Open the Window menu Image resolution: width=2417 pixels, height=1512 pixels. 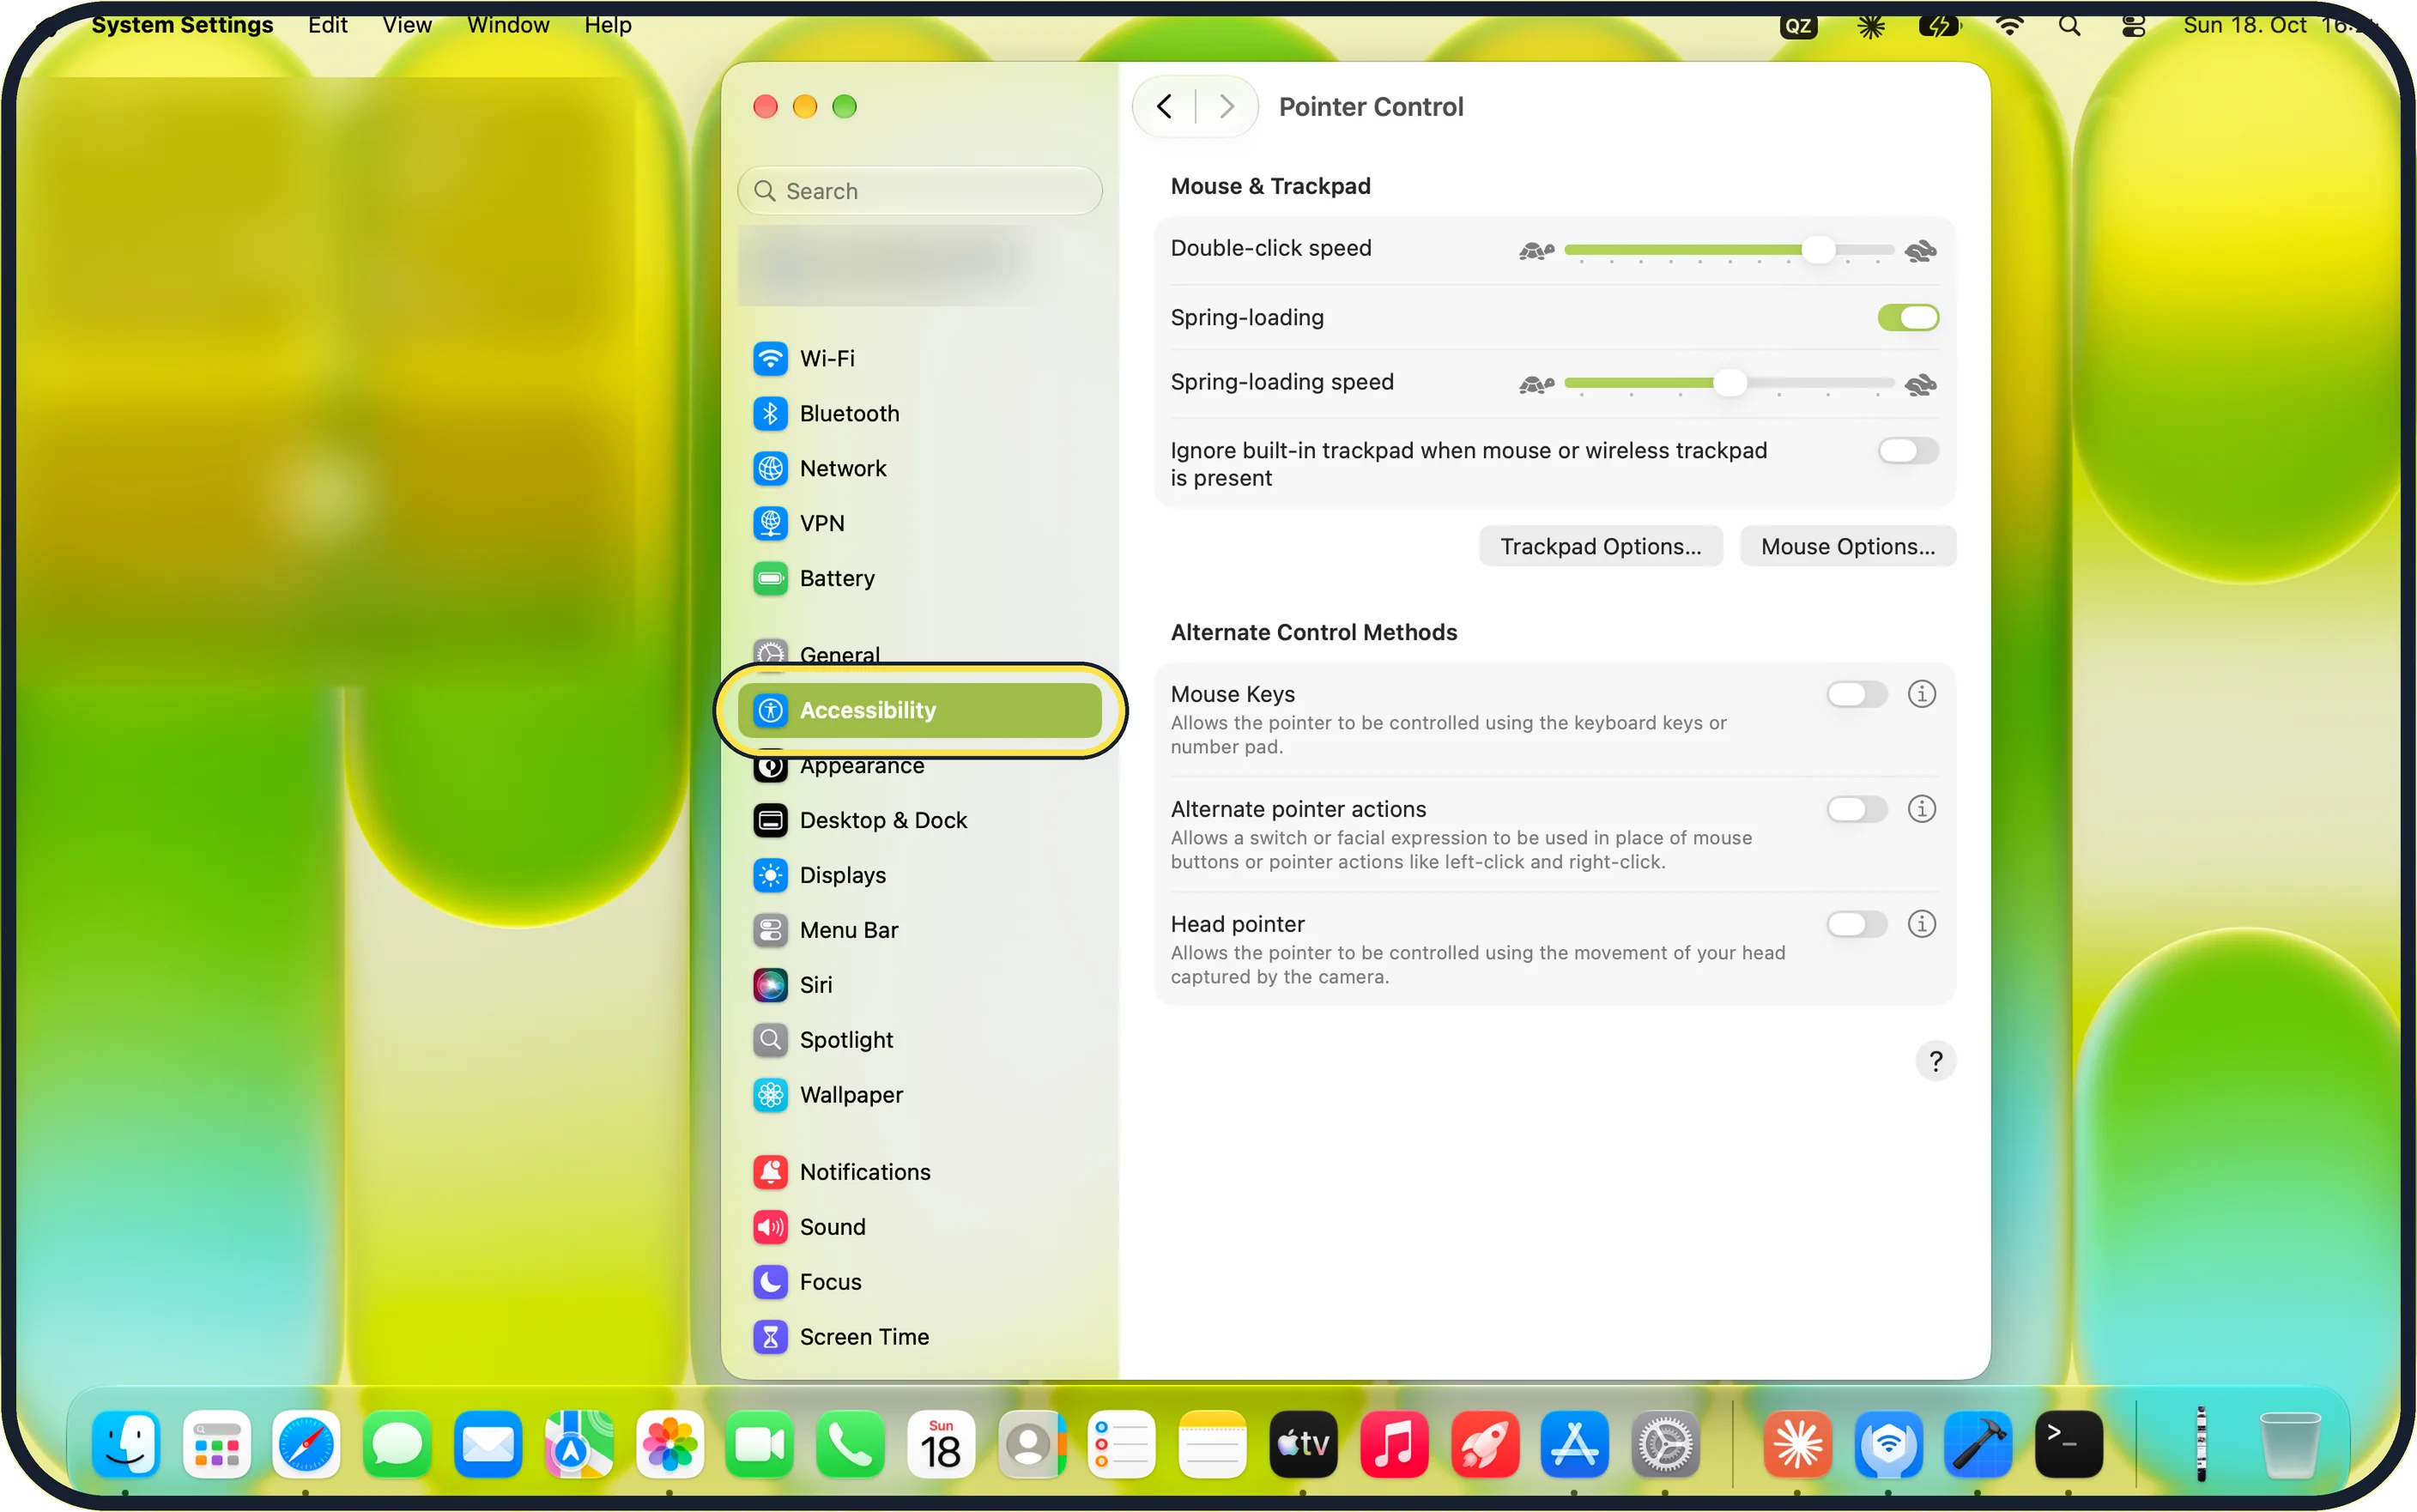508,25
